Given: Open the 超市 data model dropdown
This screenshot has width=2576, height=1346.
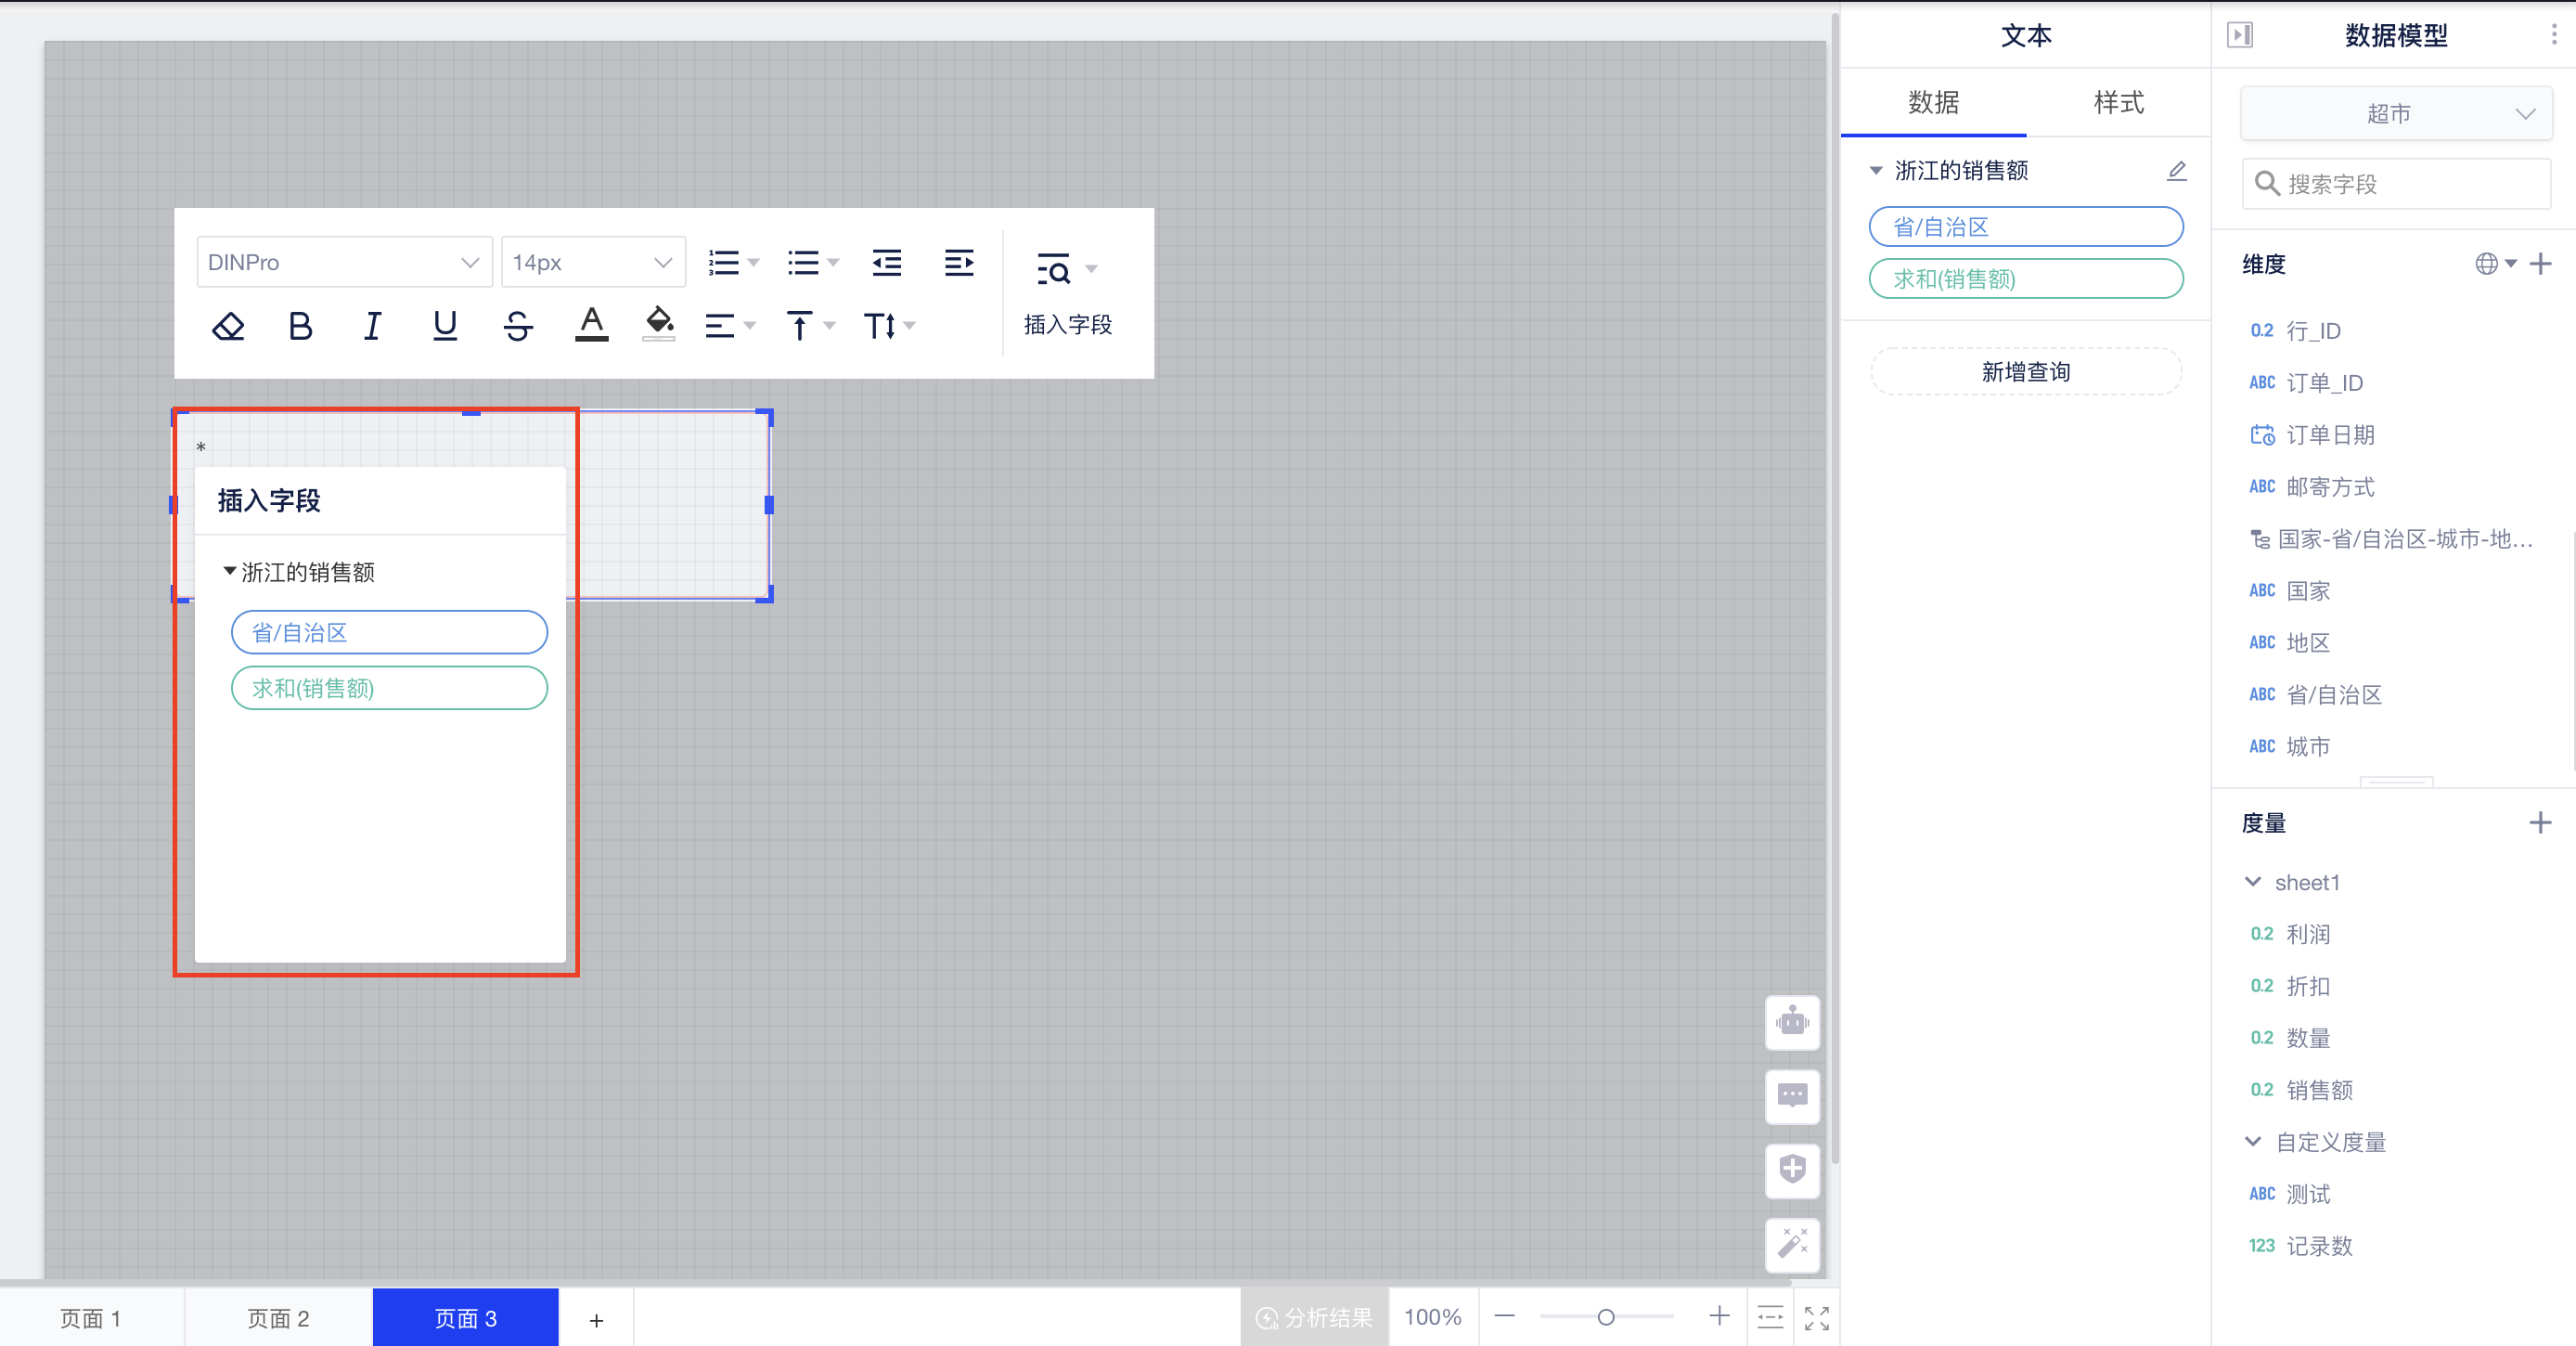Looking at the screenshot, I should (x=2395, y=113).
